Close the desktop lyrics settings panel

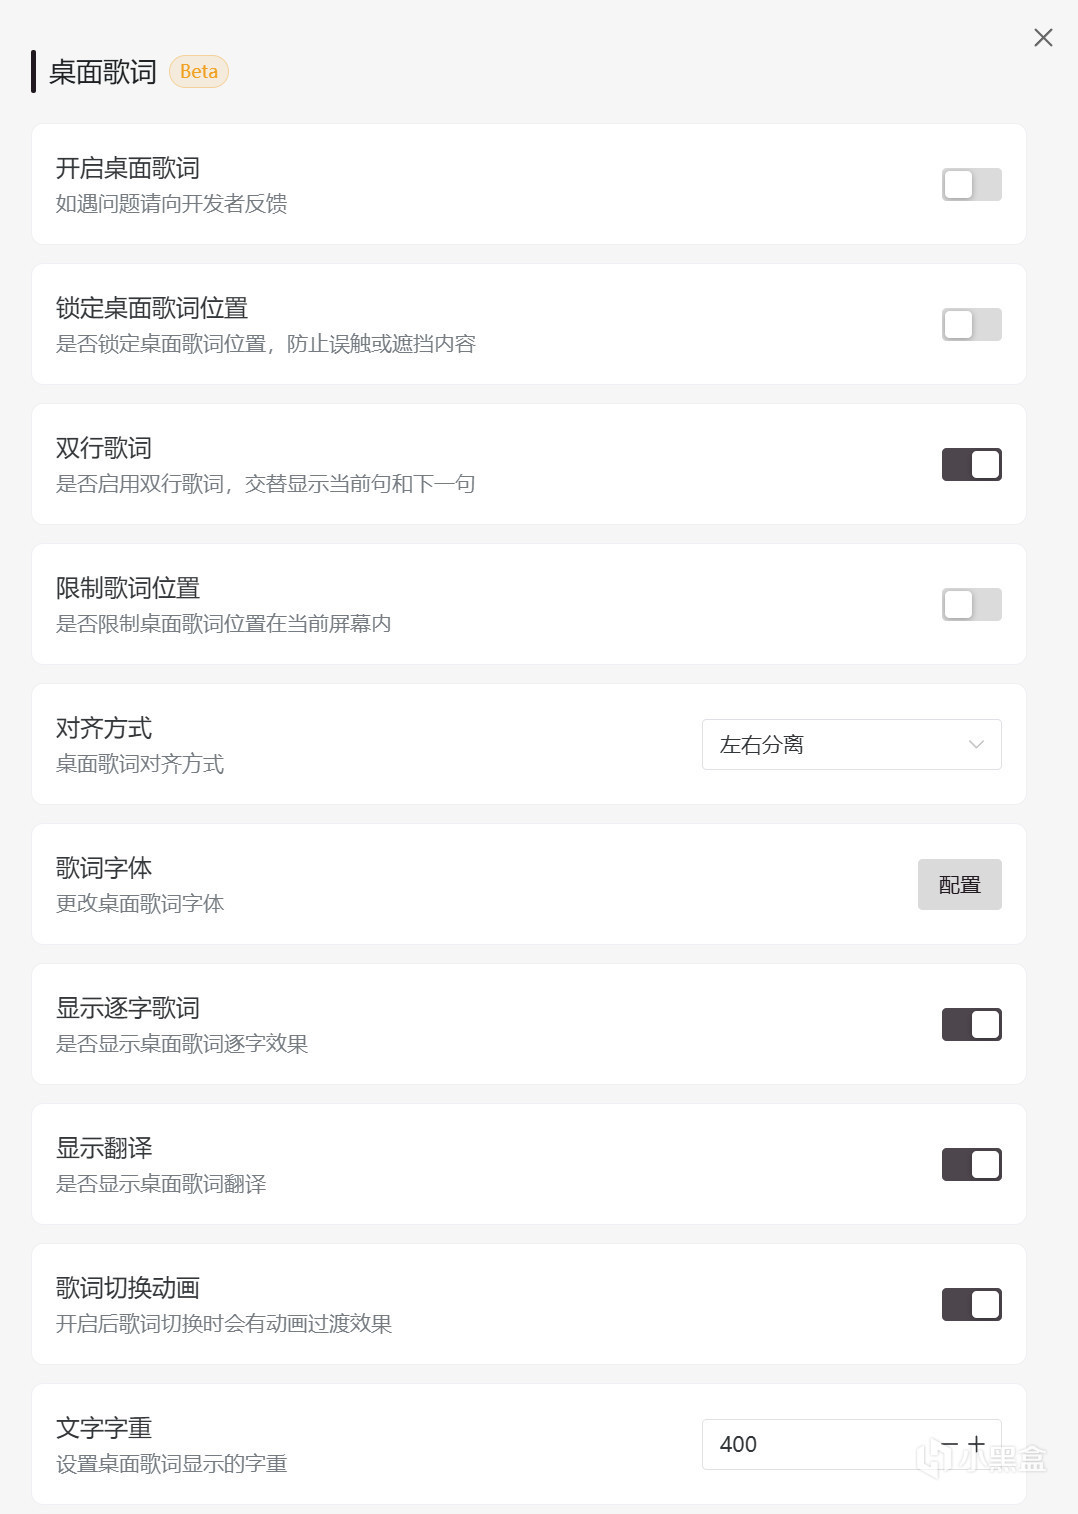point(1043,38)
